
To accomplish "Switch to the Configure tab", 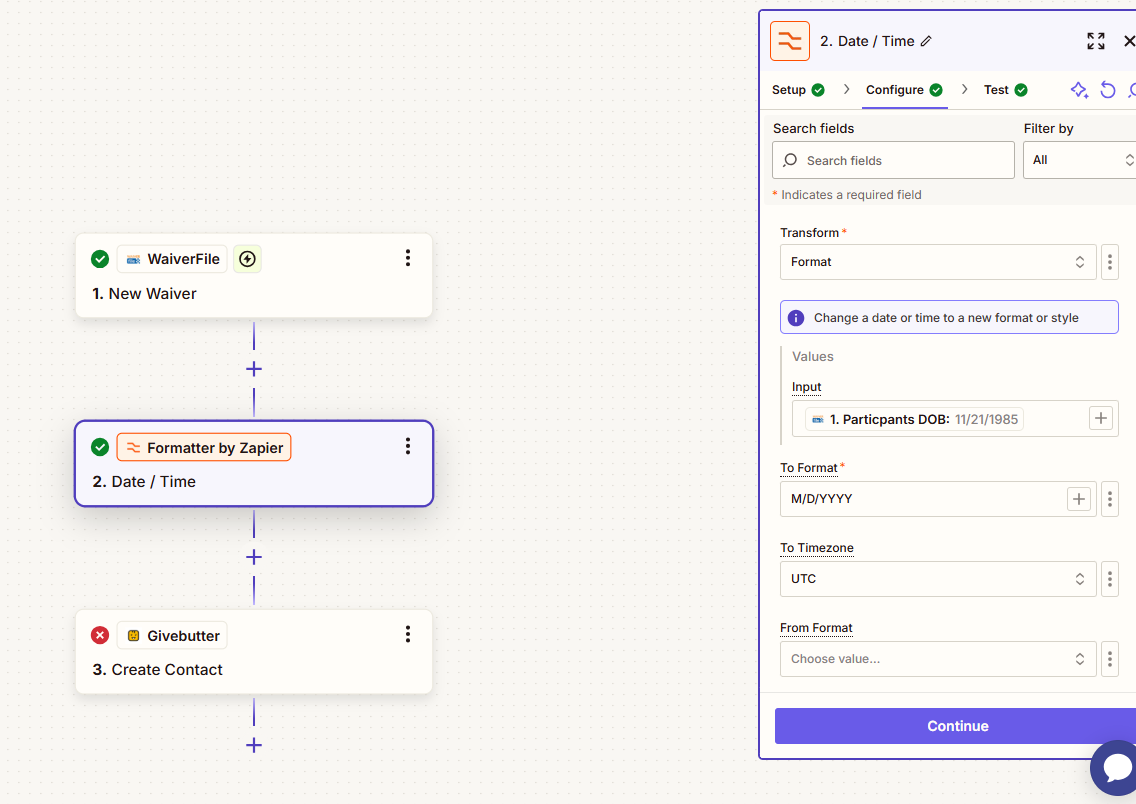I will pos(904,90).
